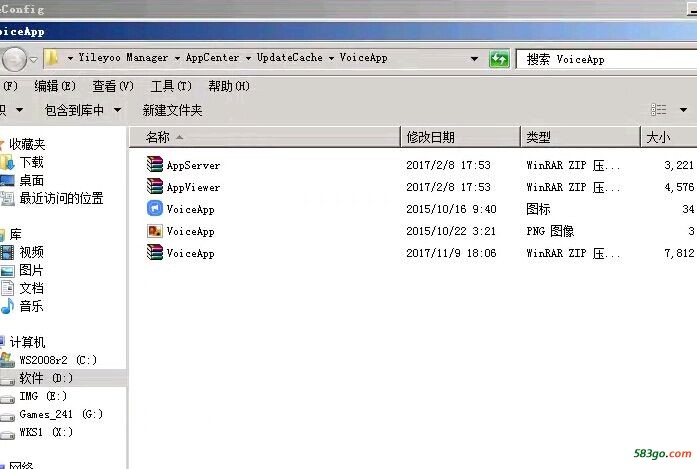Screen dimensions: 697x469
Task: Click the 搜索 VoiceApp search field
Action: click(606, 59)
